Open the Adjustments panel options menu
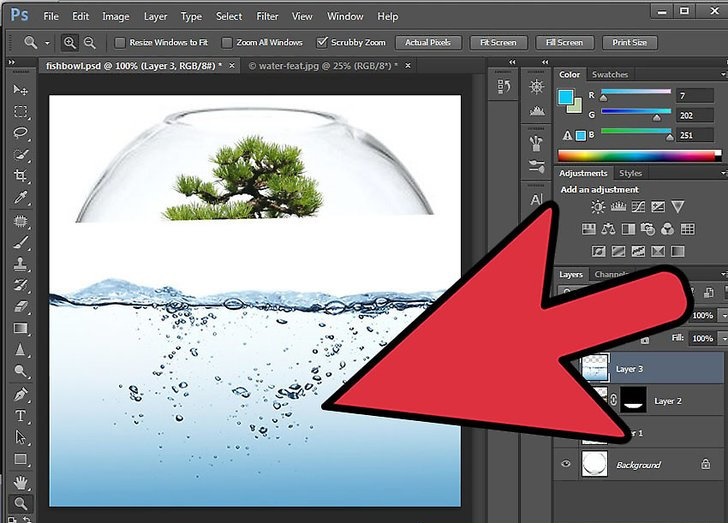 (x=723, y=173)
